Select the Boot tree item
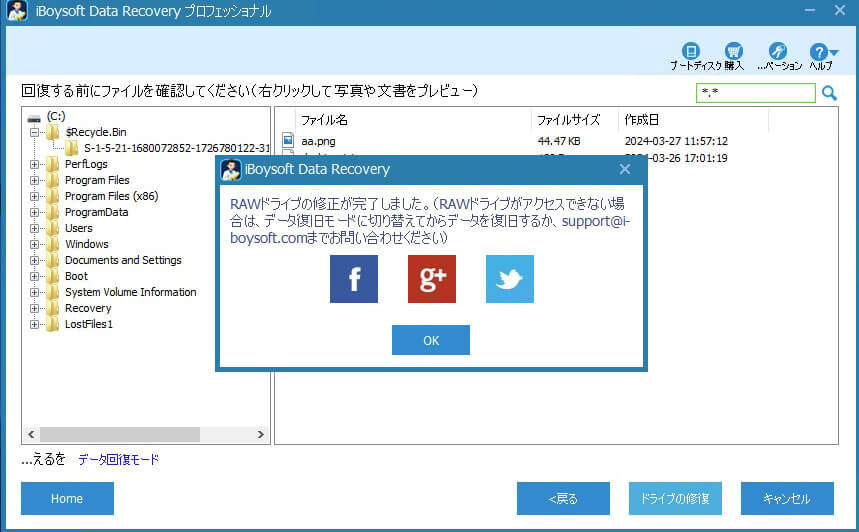The image size is (859, 532). [x=76, y=276]
